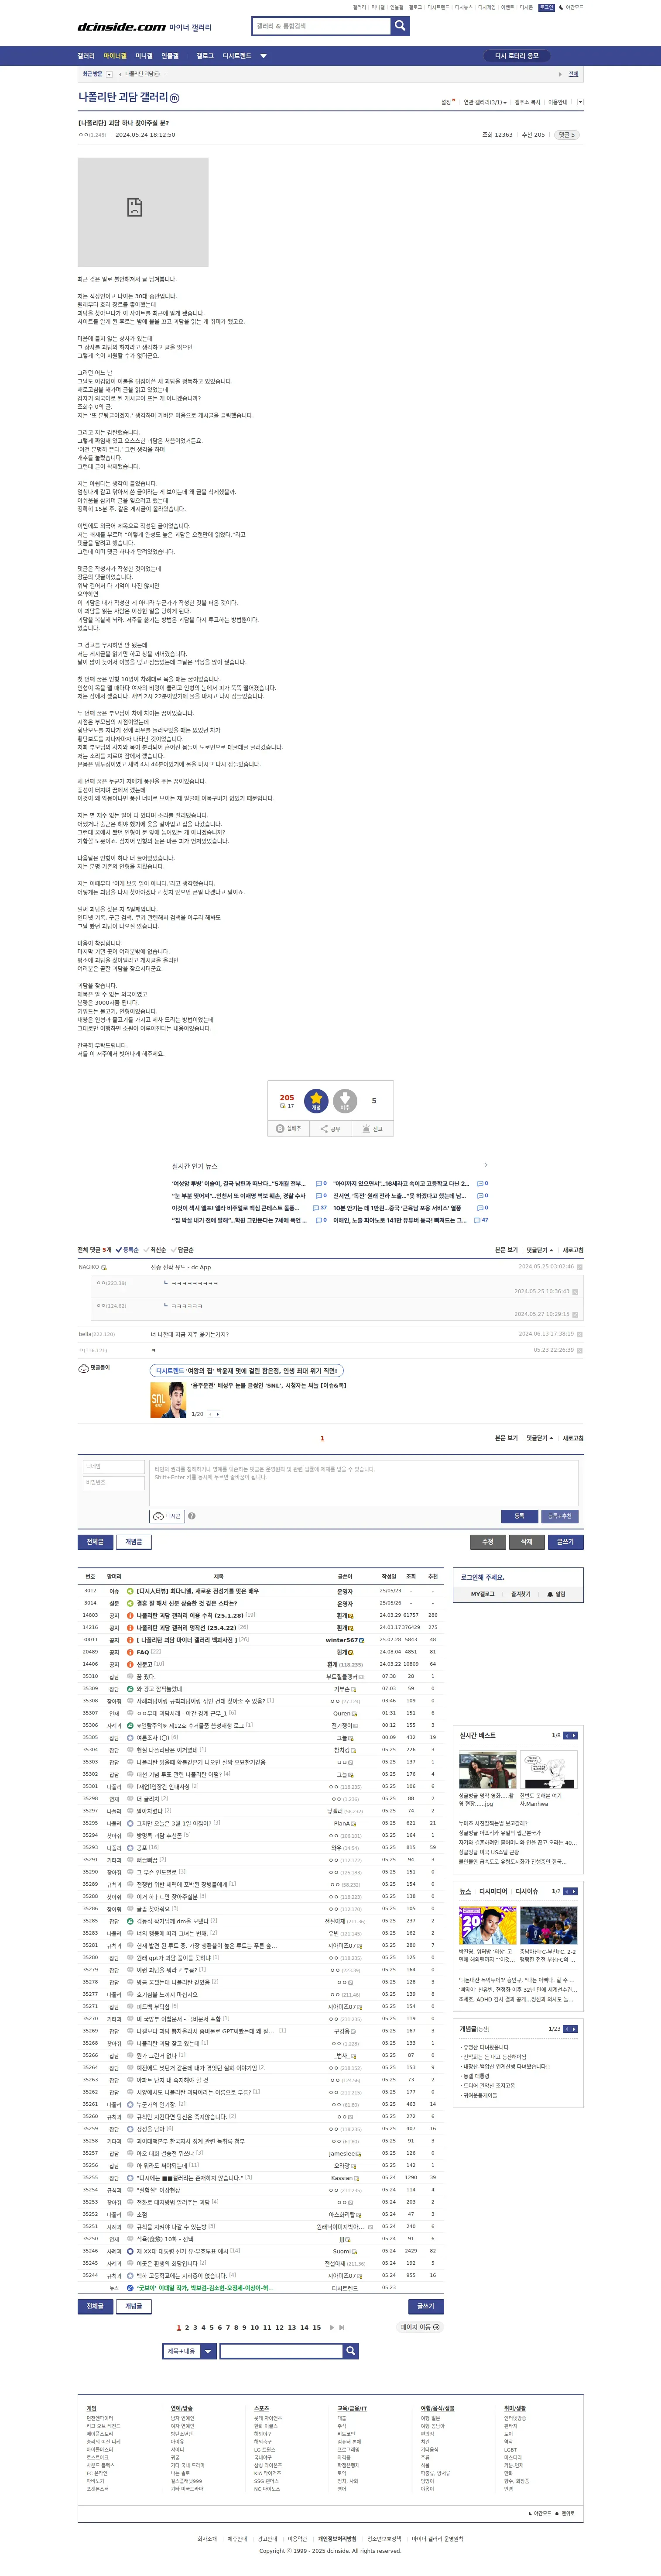The image size is (661, 2576).
Task: Select 등록순 comment sort option
Action: pos(128,1250)
